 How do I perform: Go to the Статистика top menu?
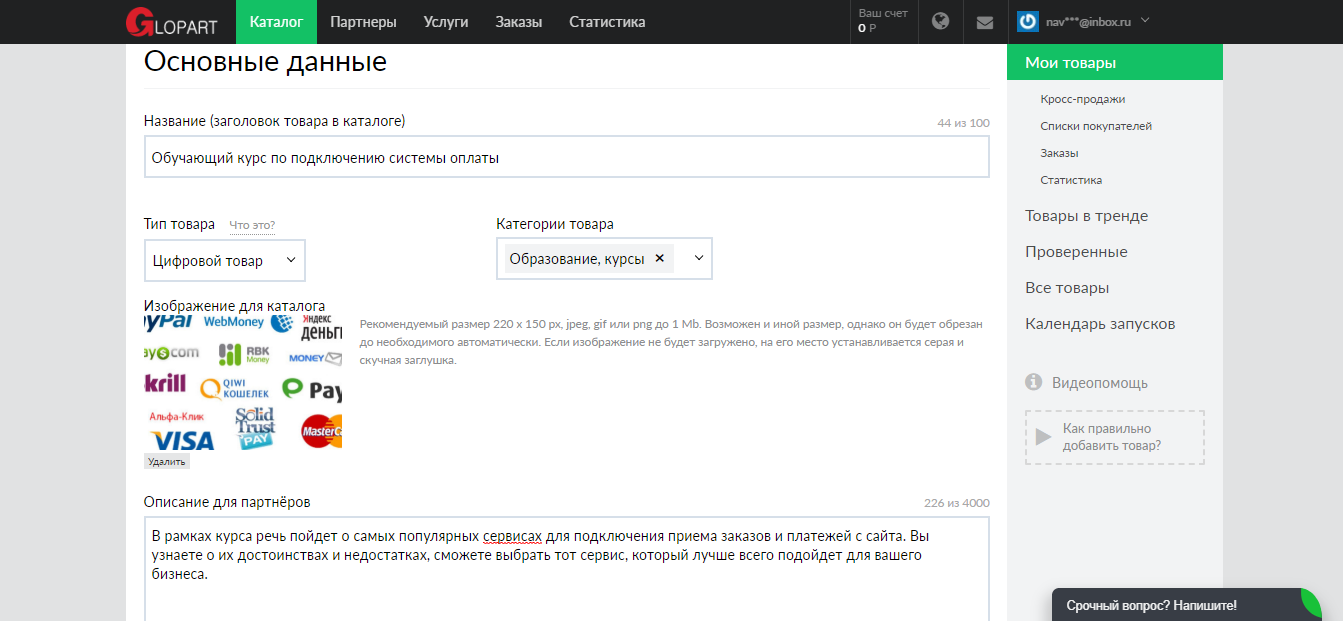(607, 22)
